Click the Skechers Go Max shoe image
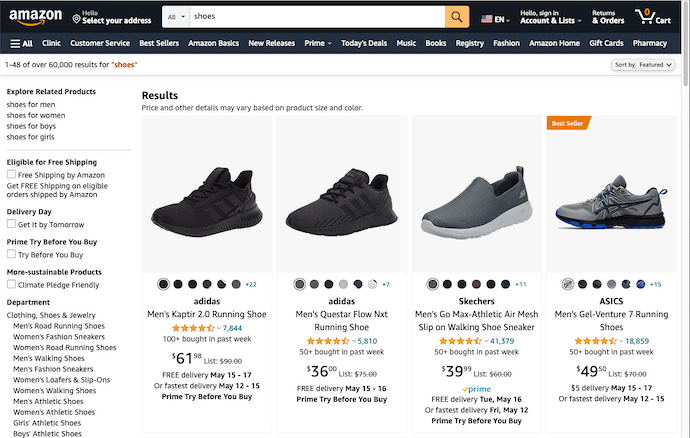690x438 pixels. (x=474, y=200)
